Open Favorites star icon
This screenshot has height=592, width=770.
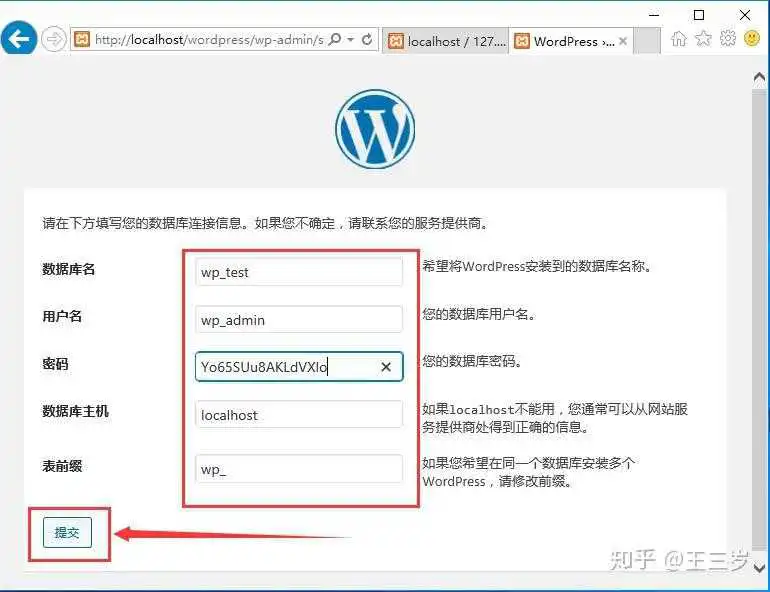click(703, 38)
